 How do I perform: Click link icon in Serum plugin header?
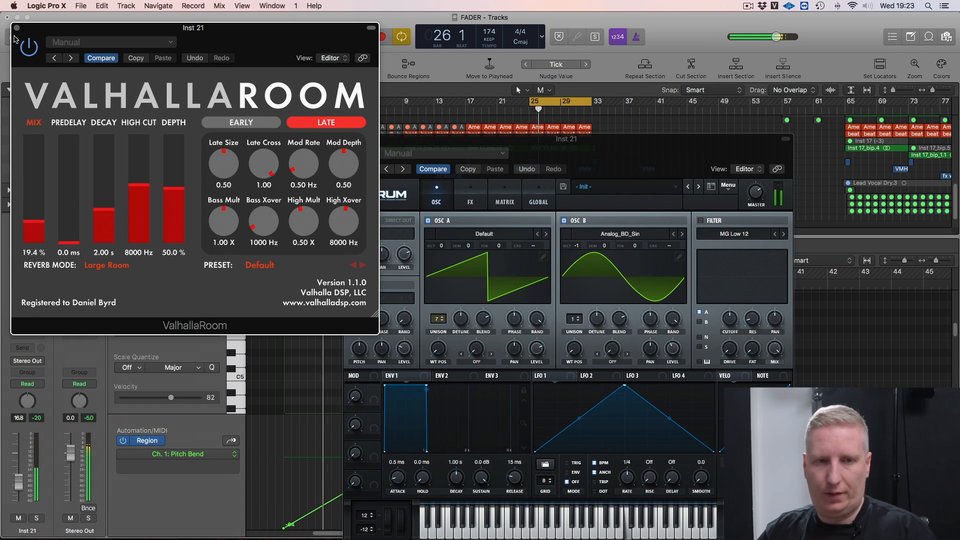click(777, 169)
